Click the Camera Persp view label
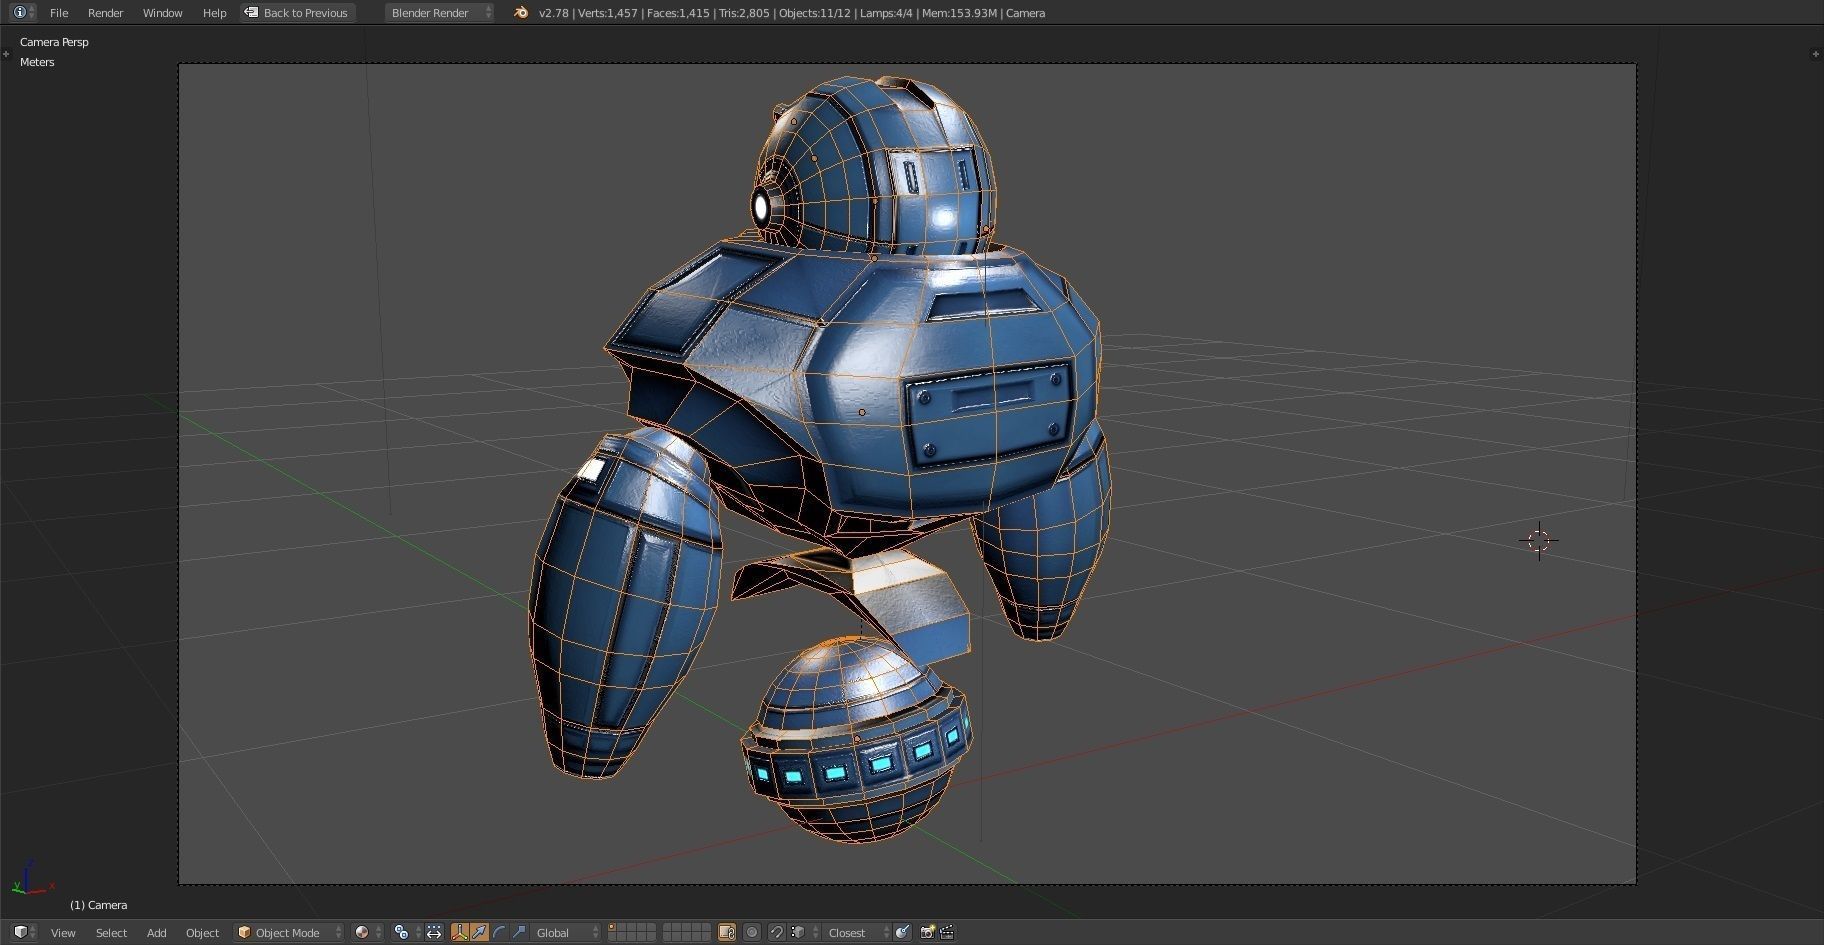This screenshot has height=945, width=1824. point(54,42)
